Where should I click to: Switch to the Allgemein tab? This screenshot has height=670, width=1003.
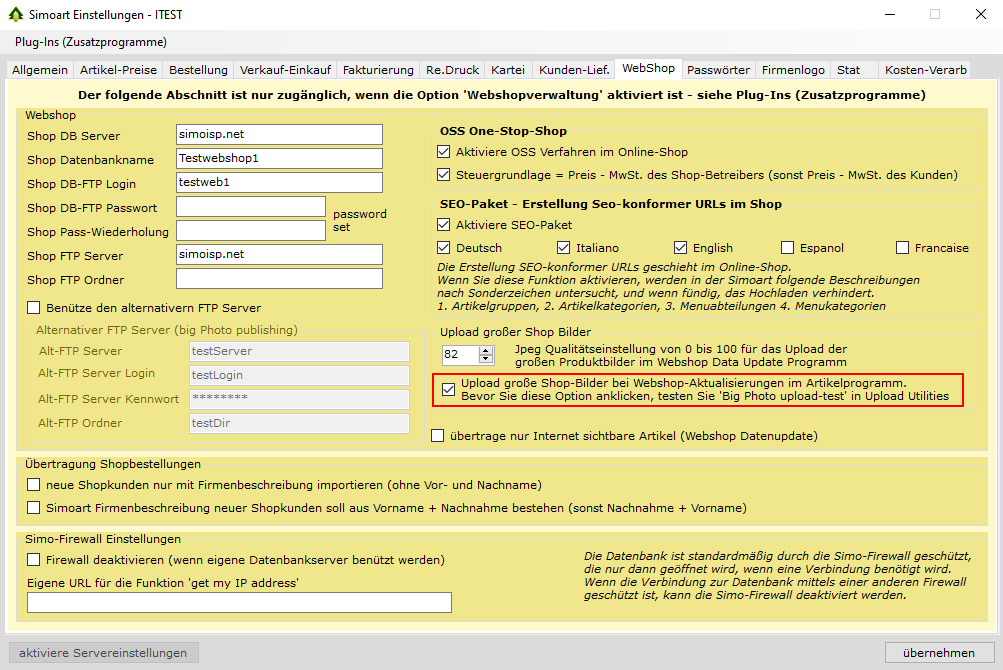coord(40,70)
